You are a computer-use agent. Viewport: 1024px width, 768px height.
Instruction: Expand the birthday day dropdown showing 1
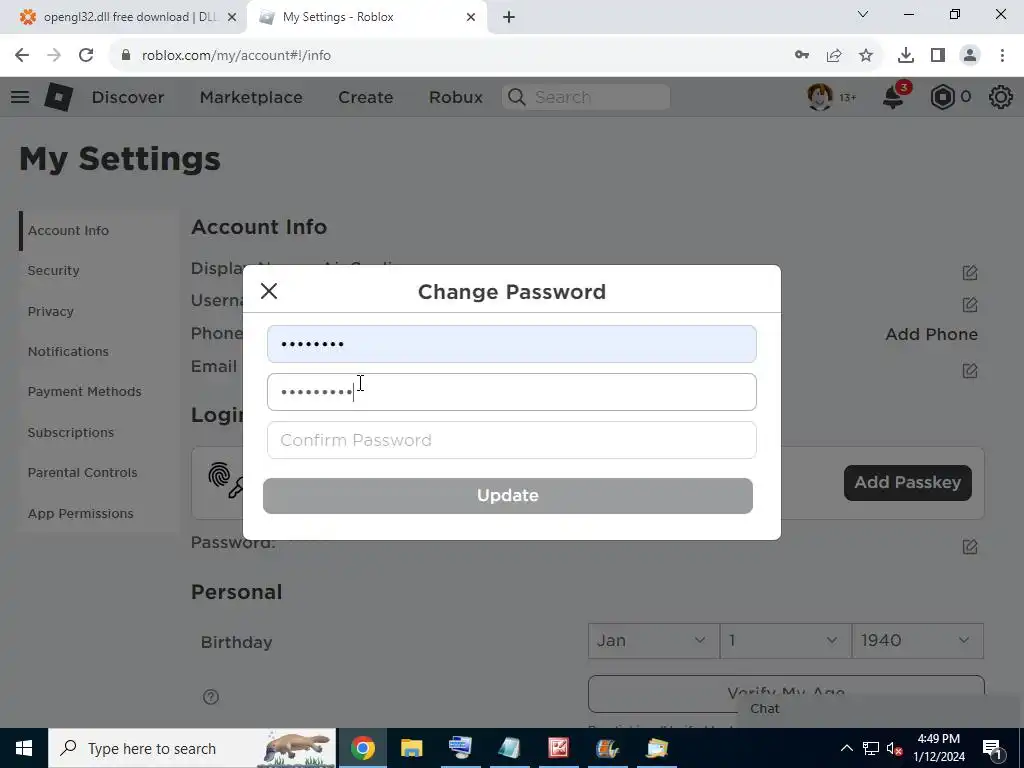pos(786,641)
